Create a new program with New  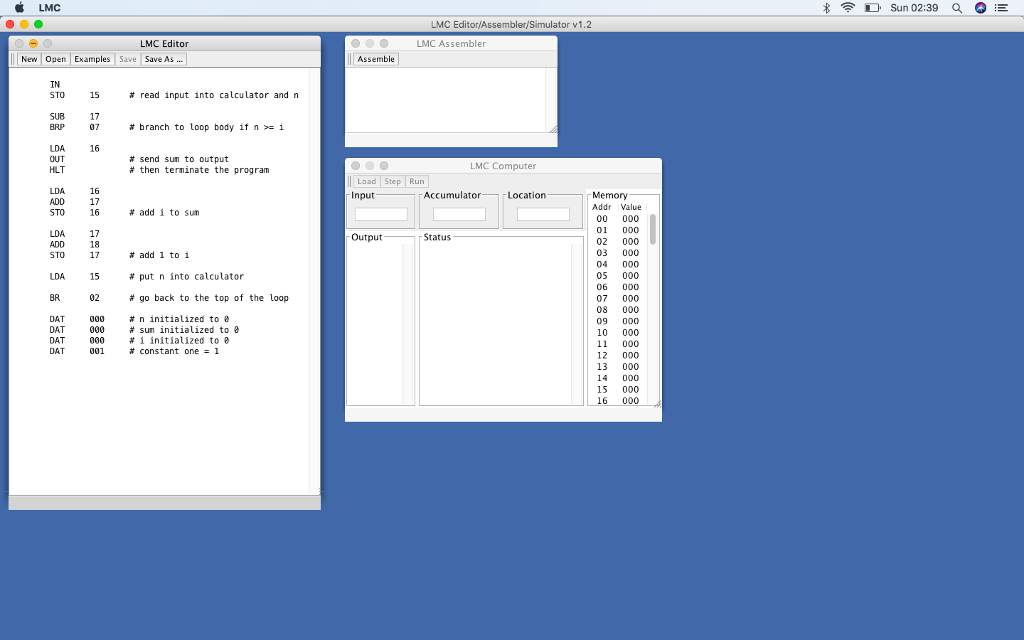pos(28,58)
